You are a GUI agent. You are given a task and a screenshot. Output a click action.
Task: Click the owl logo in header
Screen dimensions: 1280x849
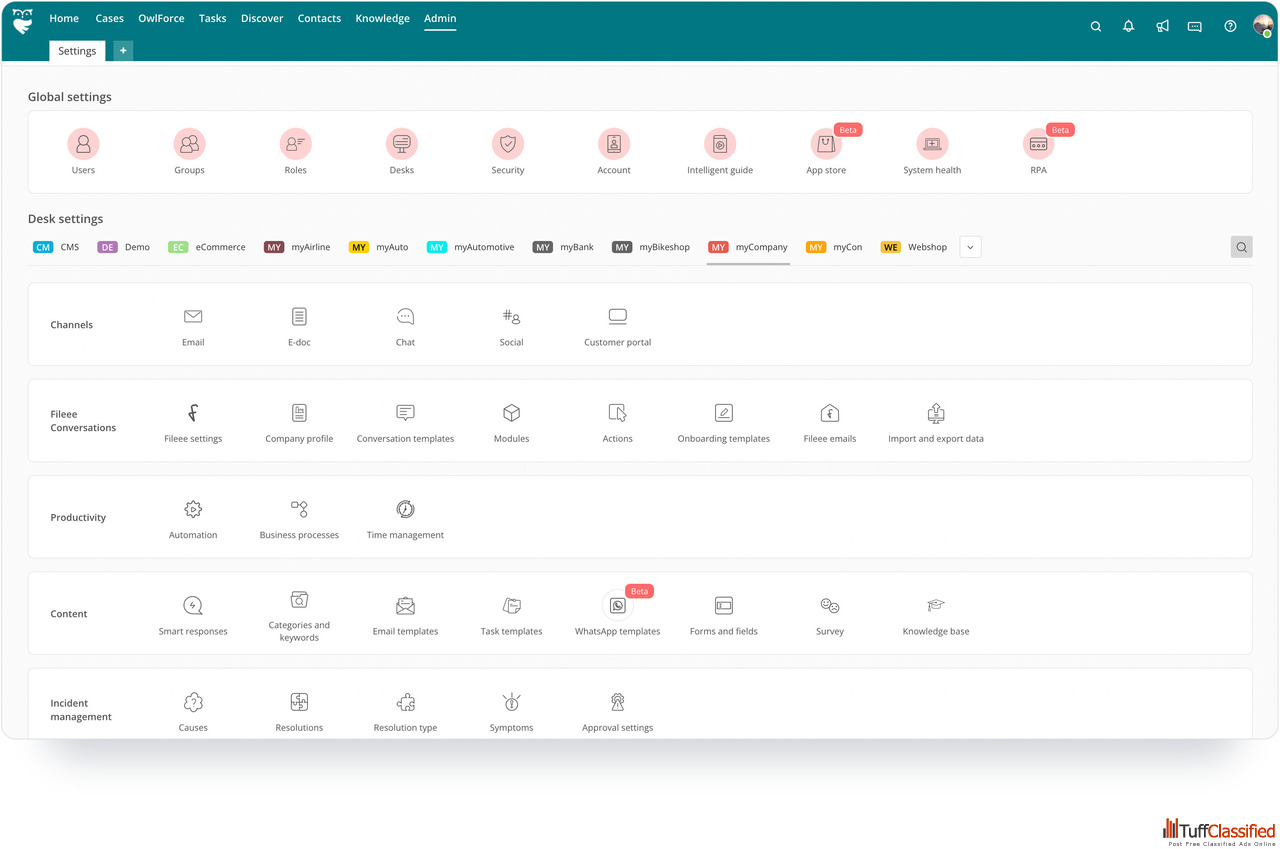(x=23, y=21)
